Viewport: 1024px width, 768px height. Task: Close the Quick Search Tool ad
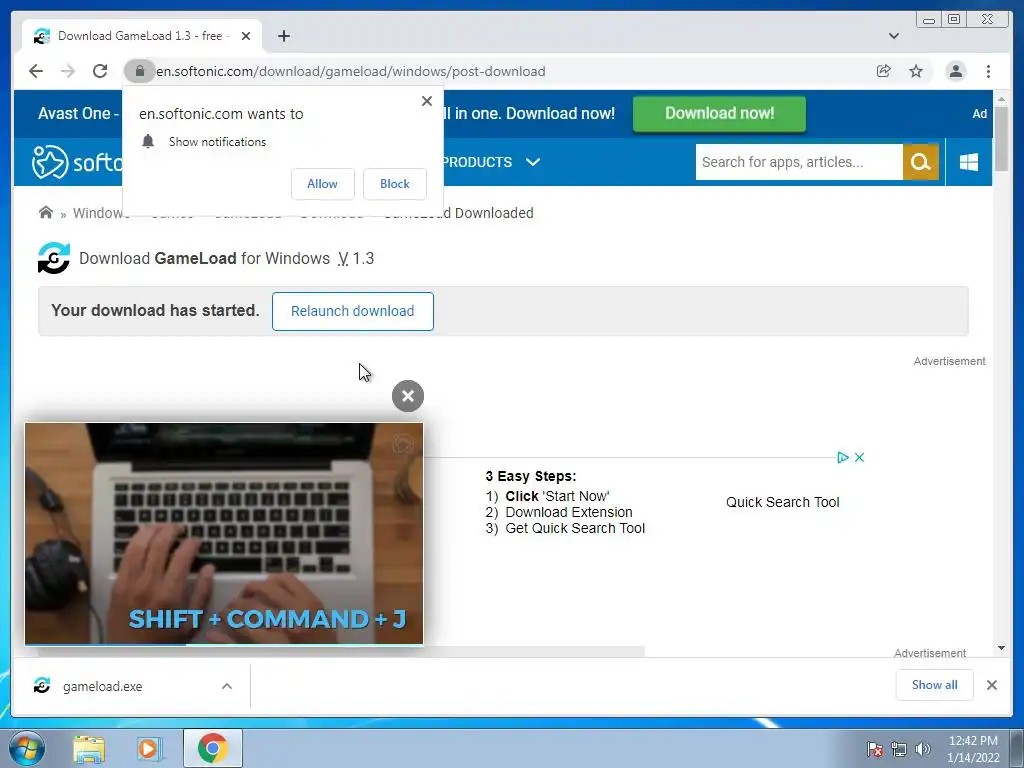tap(859, 457)
